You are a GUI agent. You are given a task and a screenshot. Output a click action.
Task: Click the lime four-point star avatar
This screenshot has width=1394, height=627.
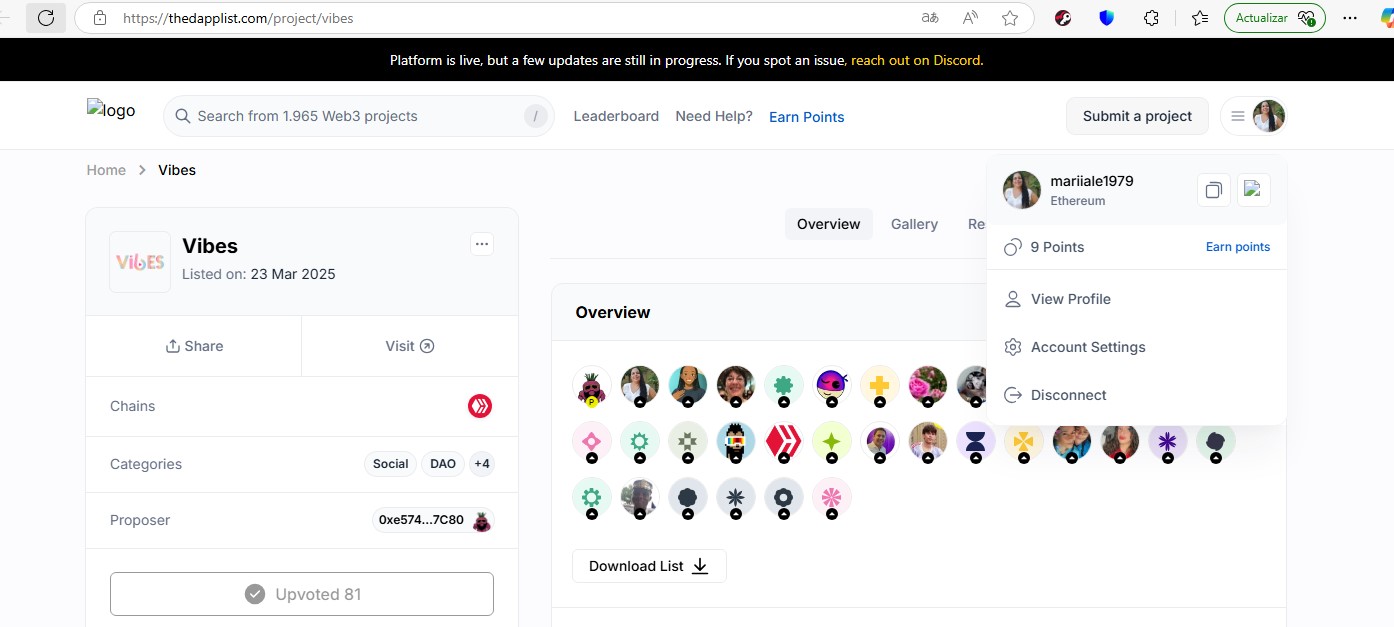(x=832, y=441)
